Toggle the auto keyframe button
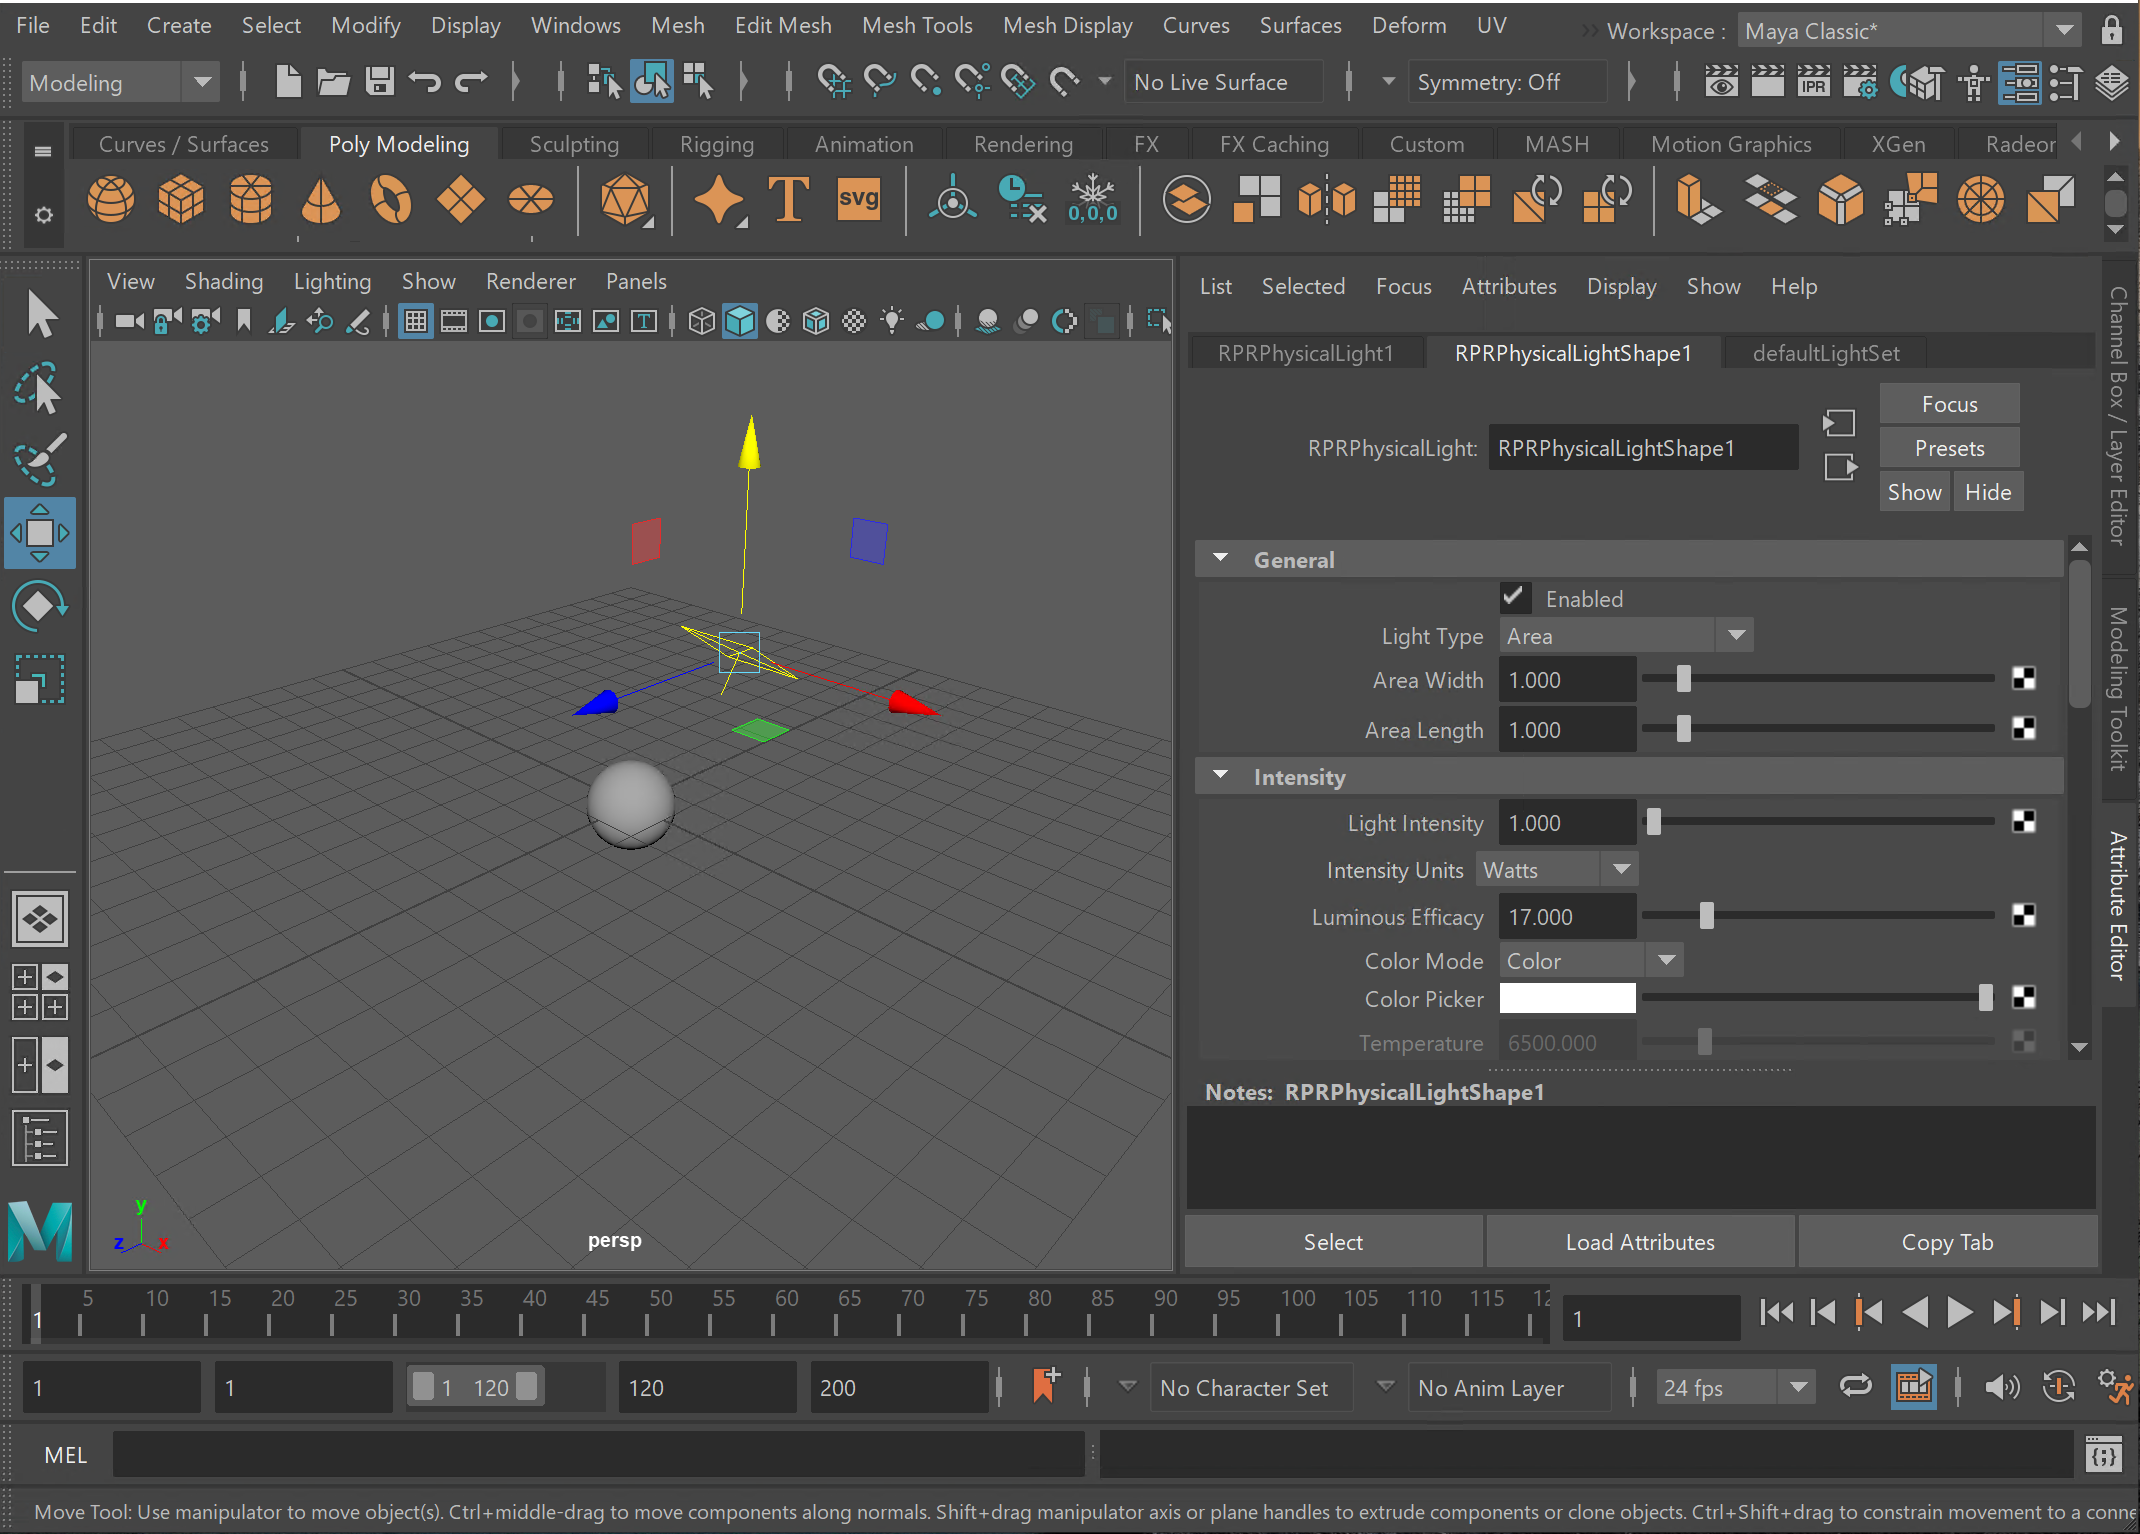Viewport: 2140px width, 1534px height. [x=2058, y=1387]
